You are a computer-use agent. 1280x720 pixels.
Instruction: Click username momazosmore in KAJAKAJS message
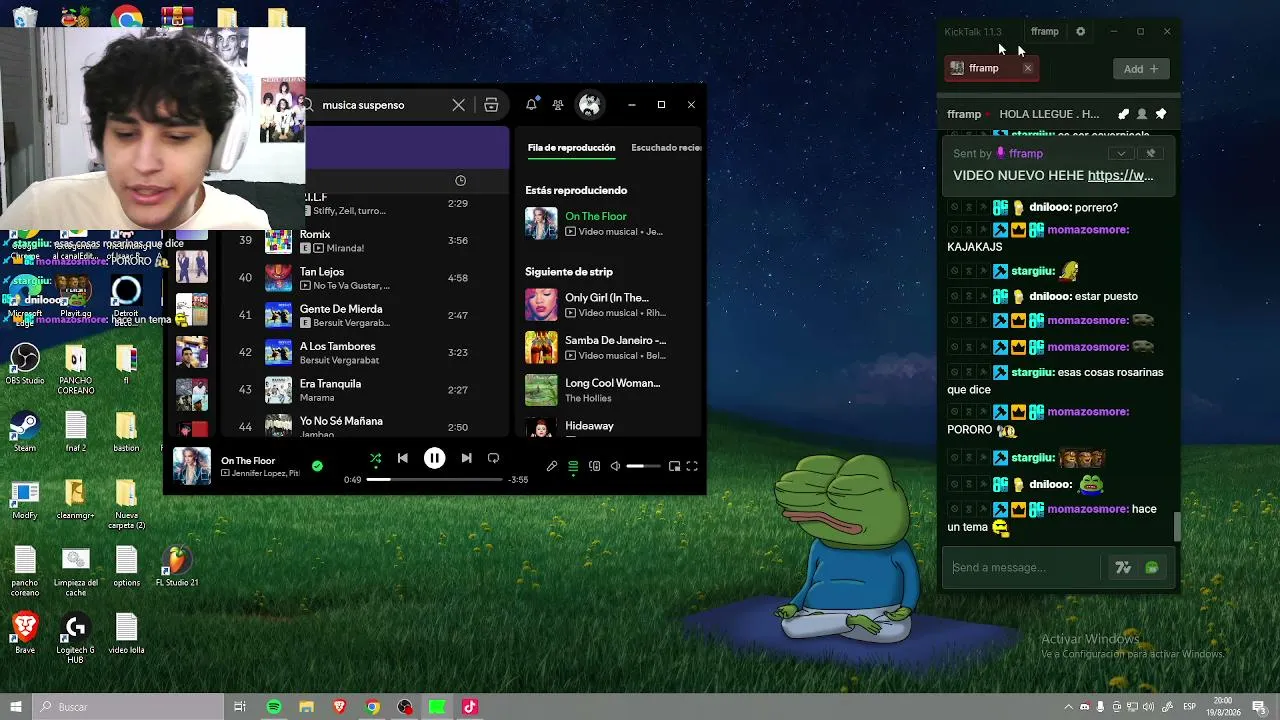1088,230
